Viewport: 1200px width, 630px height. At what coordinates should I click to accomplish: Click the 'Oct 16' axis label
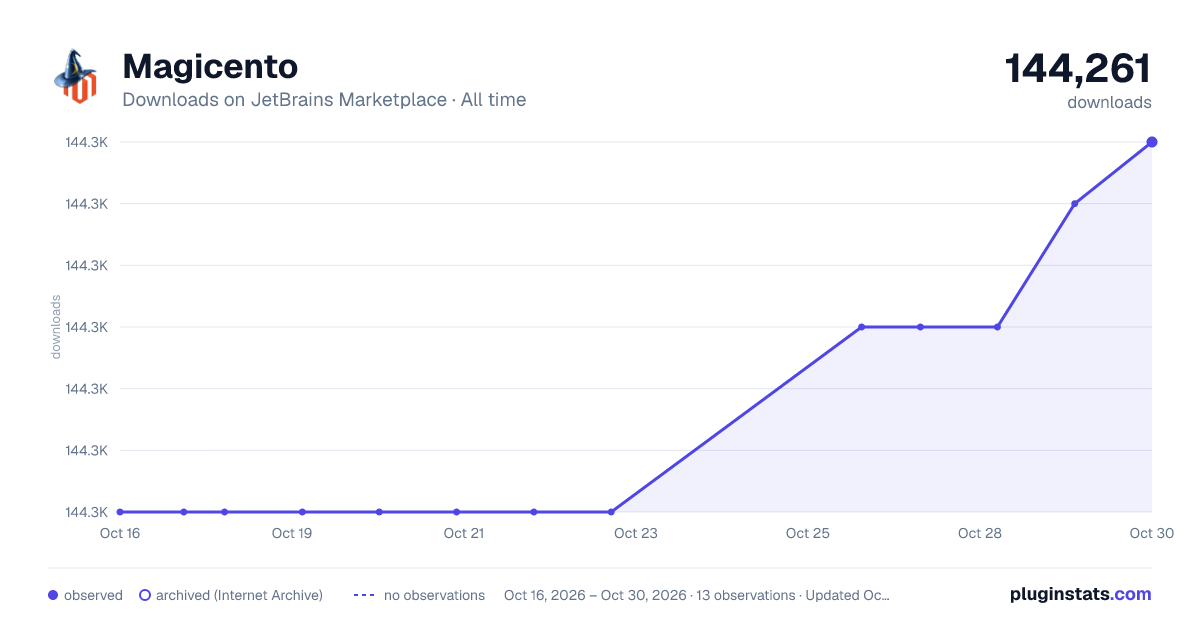point(120,533)
